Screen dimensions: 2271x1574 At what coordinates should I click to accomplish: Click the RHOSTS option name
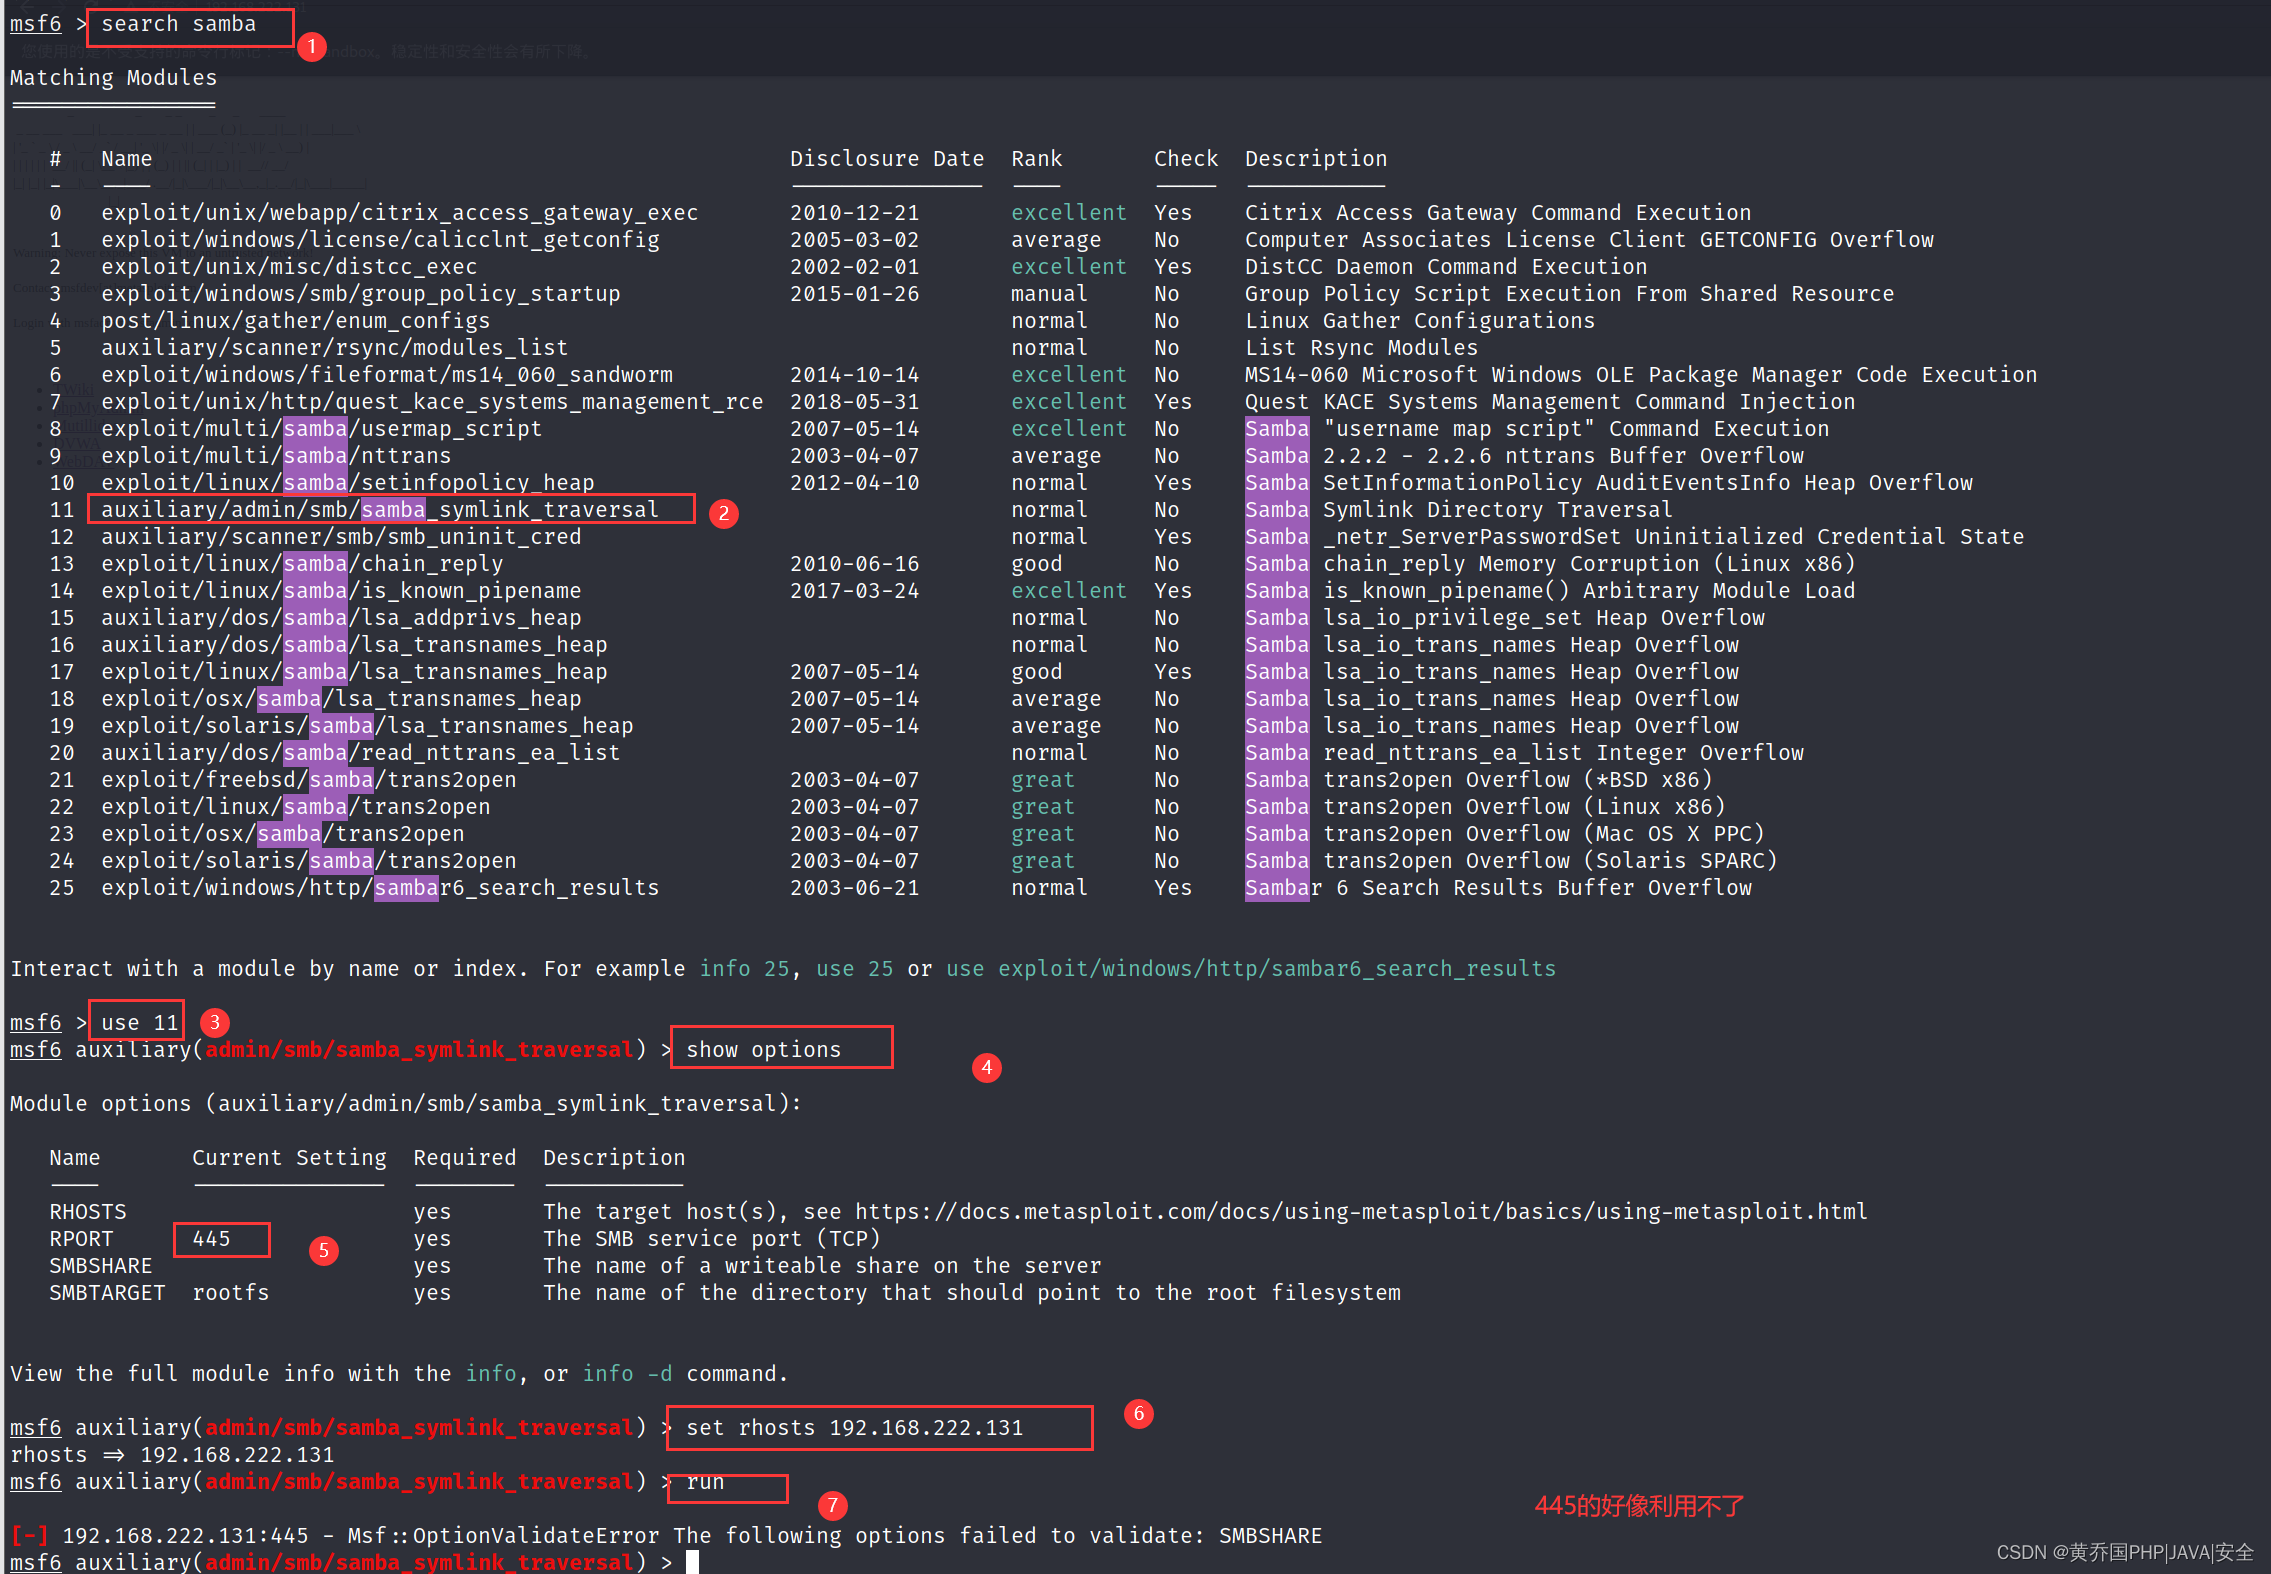click(x=88, y=1212)
